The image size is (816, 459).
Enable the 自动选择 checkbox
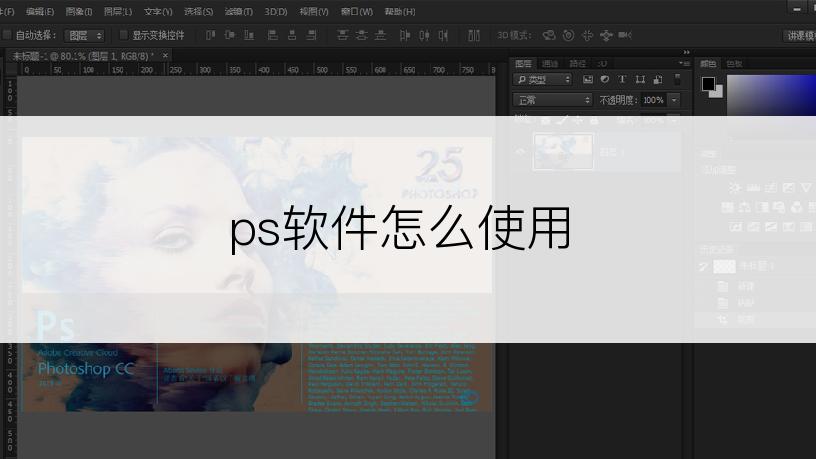coord(8,35)
